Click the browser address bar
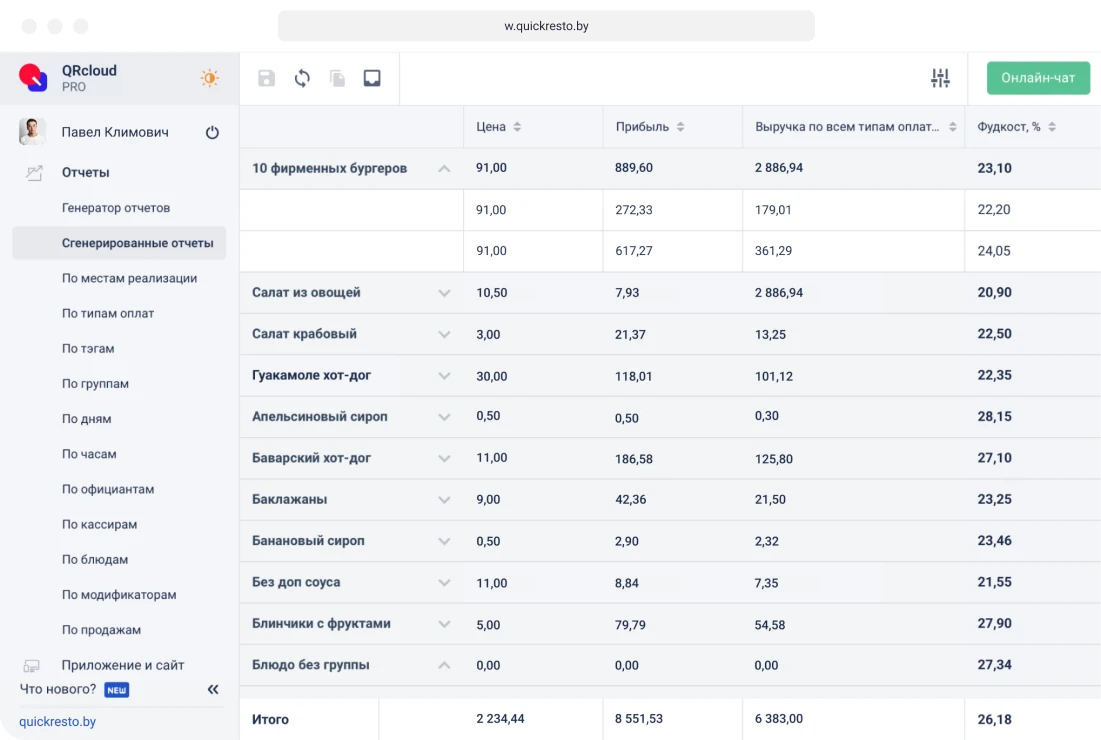This screenshot has height=740, width=1101. [546, 26]
